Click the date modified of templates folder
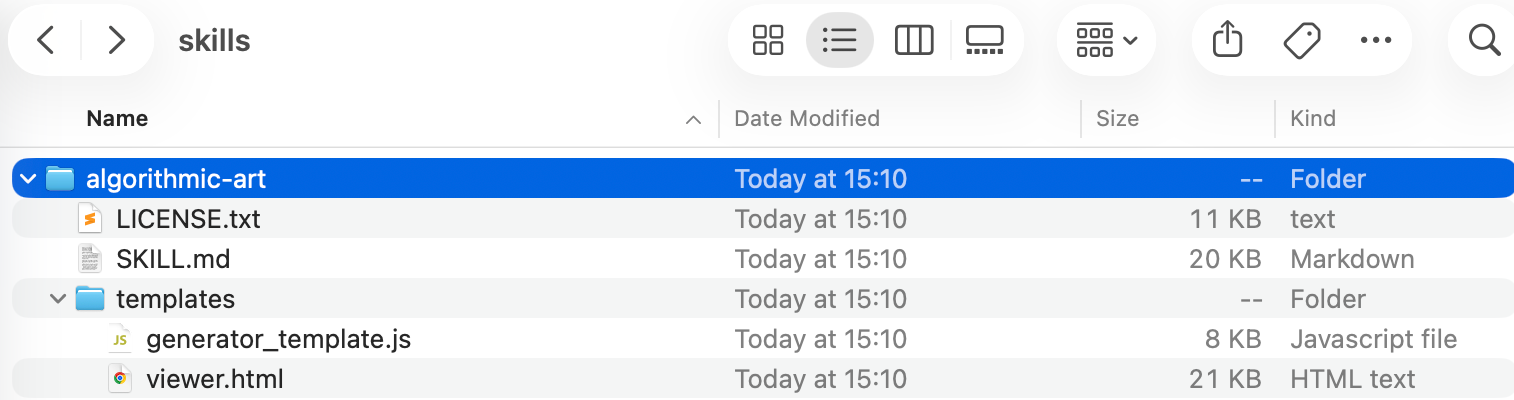The height and width of the screenshot is (400, 1514). 820,299
